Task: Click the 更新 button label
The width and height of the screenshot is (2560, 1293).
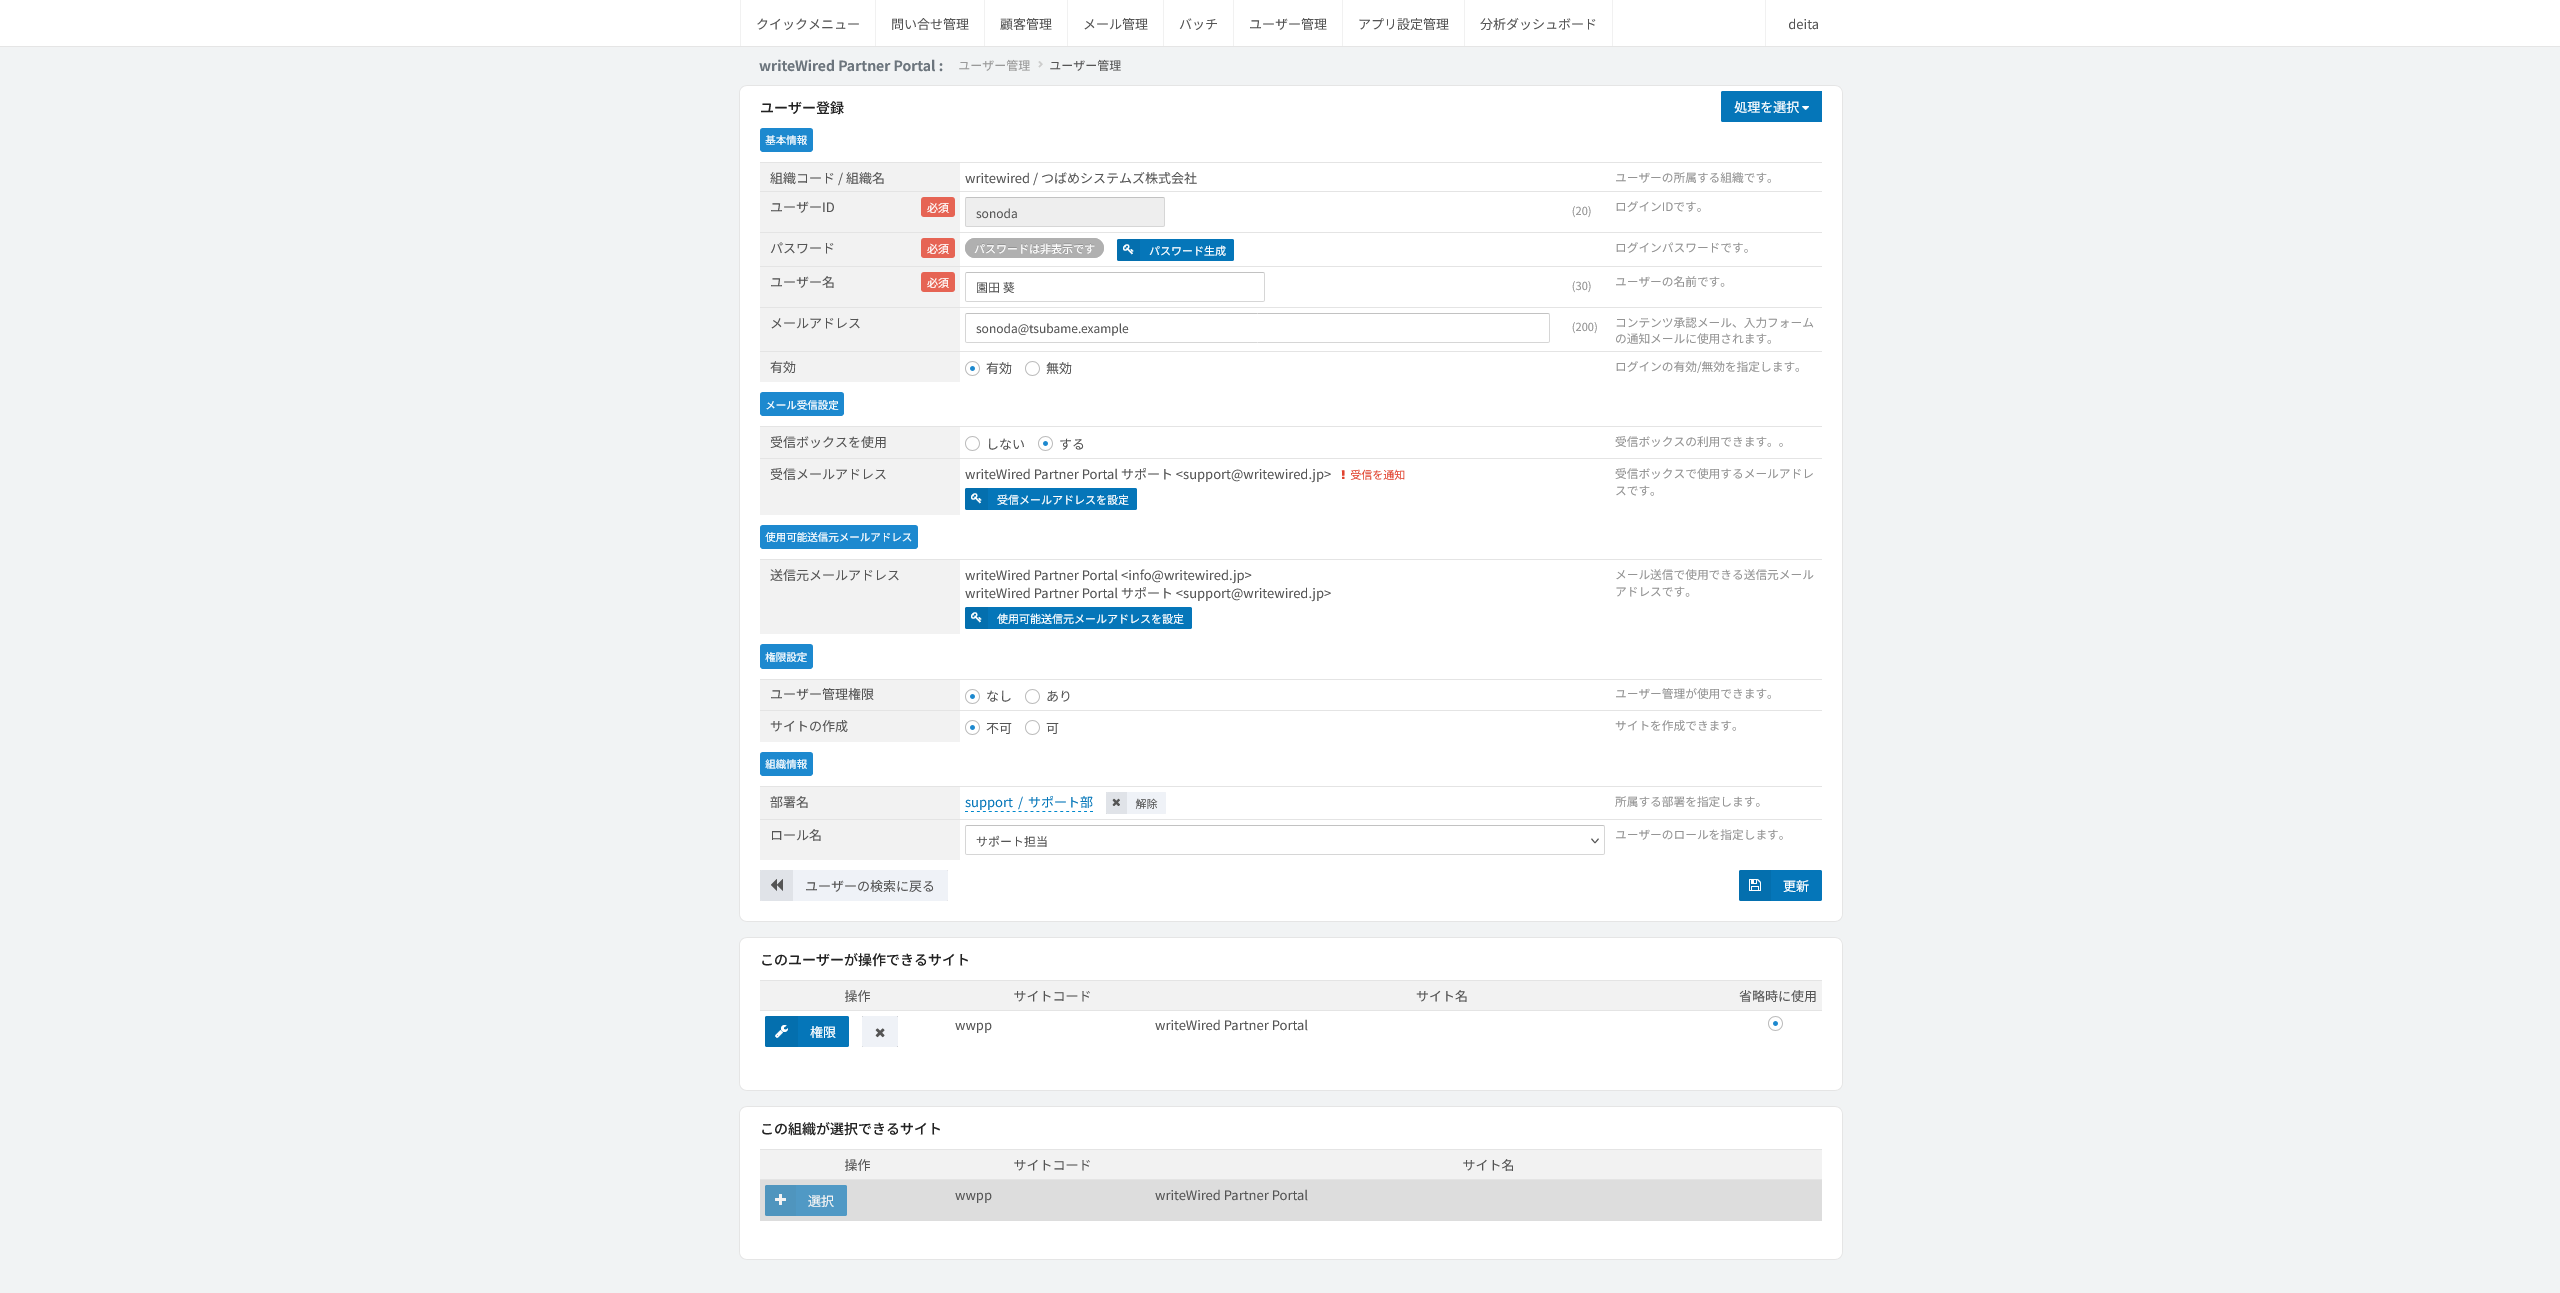Action: point(1796,886)
